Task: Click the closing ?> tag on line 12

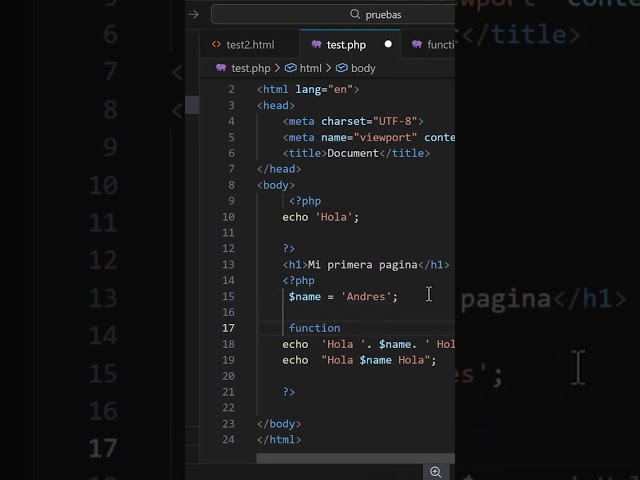Action: [289, 249]
